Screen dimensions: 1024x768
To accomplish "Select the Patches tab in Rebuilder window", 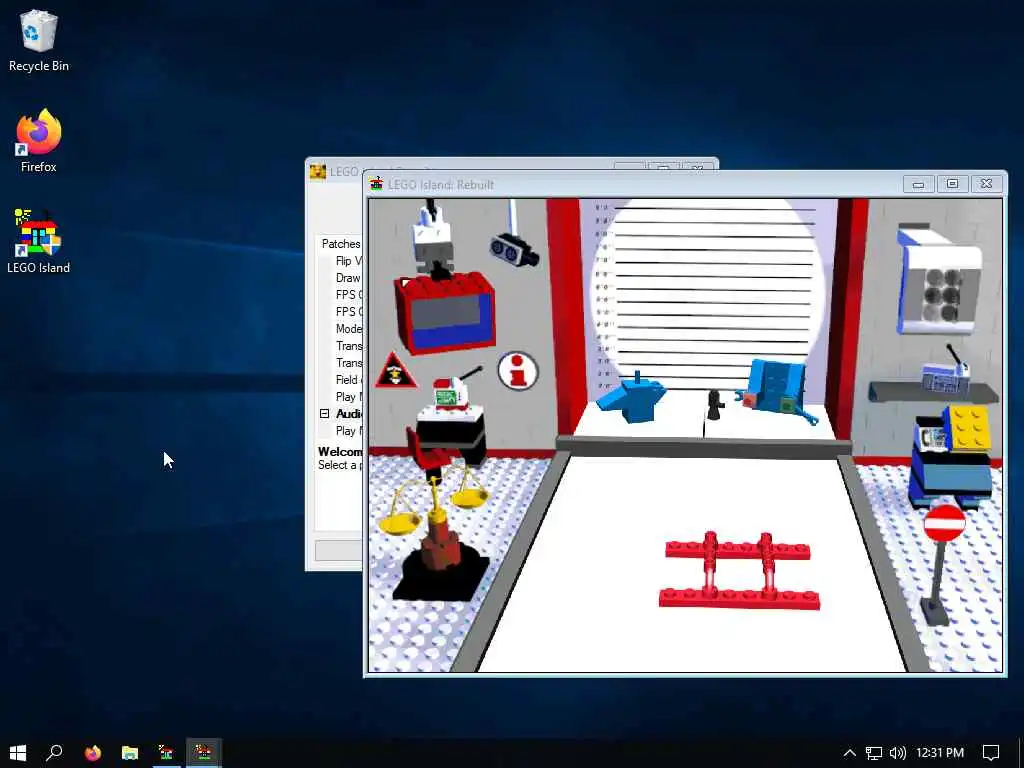I will (x=340, y=244).
